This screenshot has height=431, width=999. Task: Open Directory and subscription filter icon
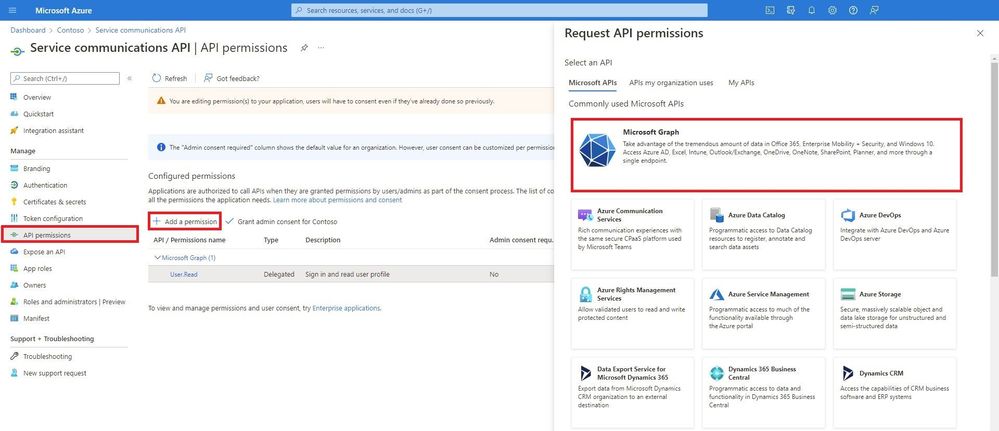791,10
